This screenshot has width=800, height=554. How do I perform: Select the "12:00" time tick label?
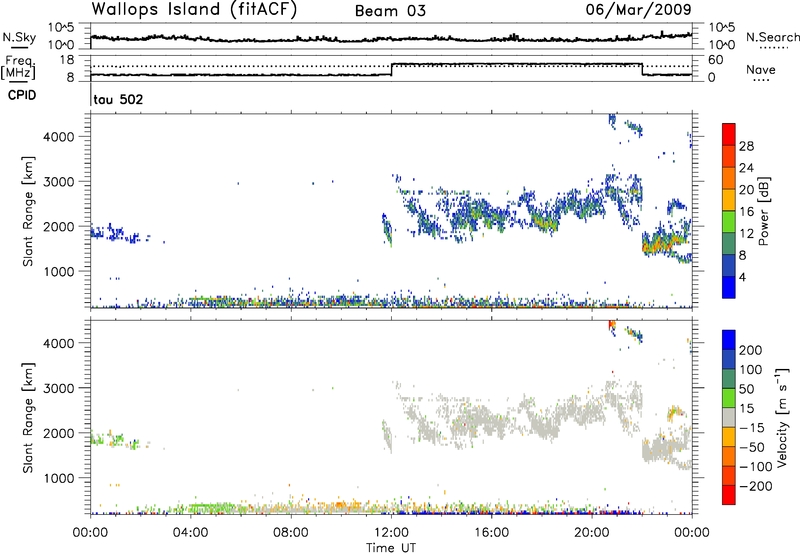pyautogui.click(x=391, y=532)
